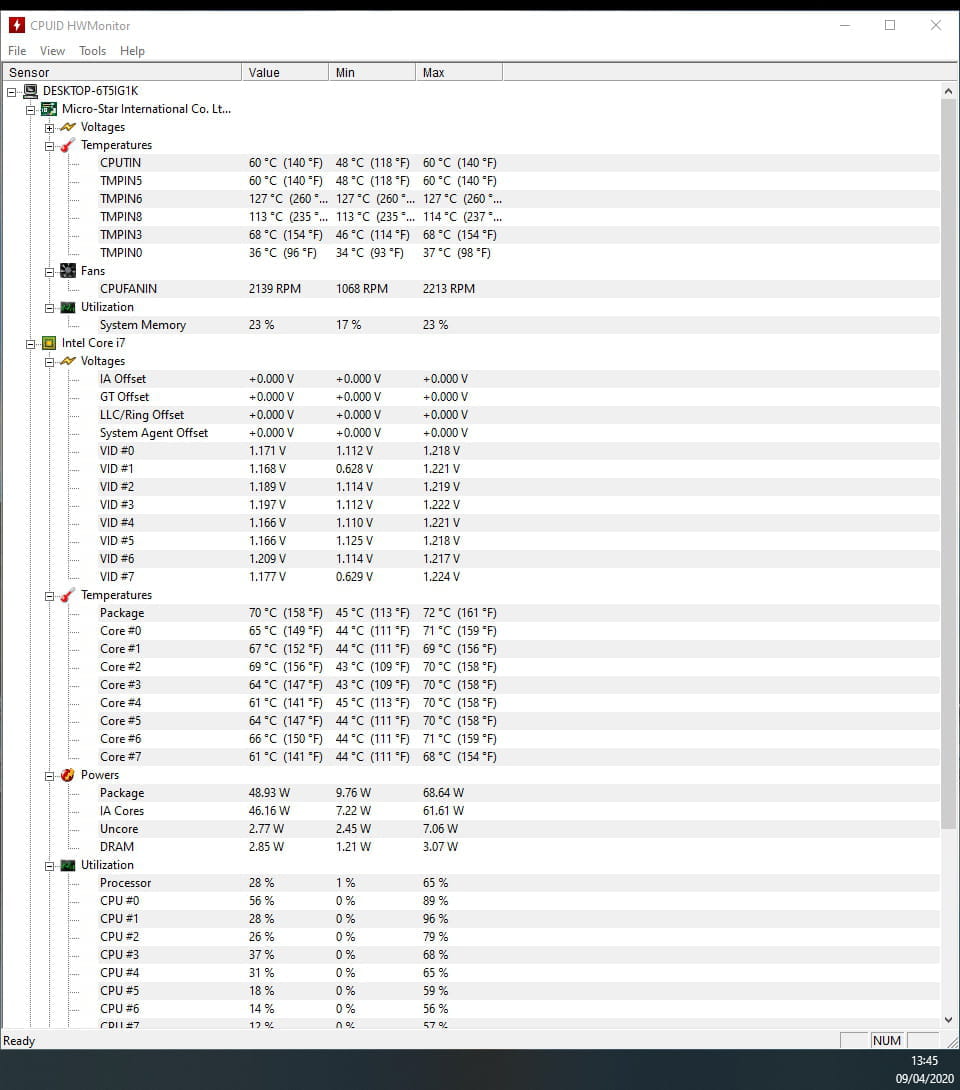The image size is (960, 1090).
Task: Open the File menu
Action: (x=17, y=51)
